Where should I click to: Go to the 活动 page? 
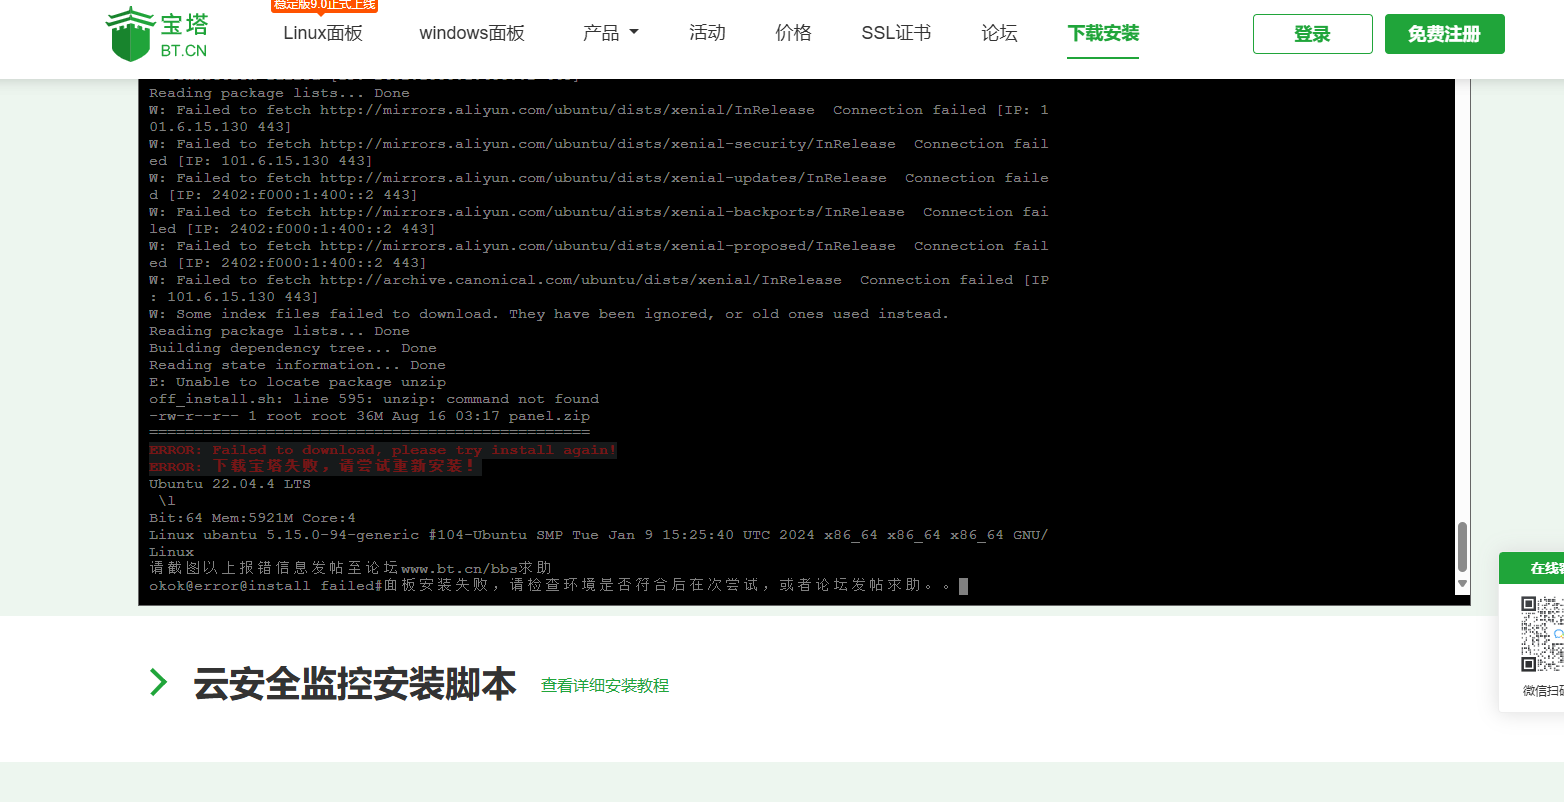coord(707,33)
